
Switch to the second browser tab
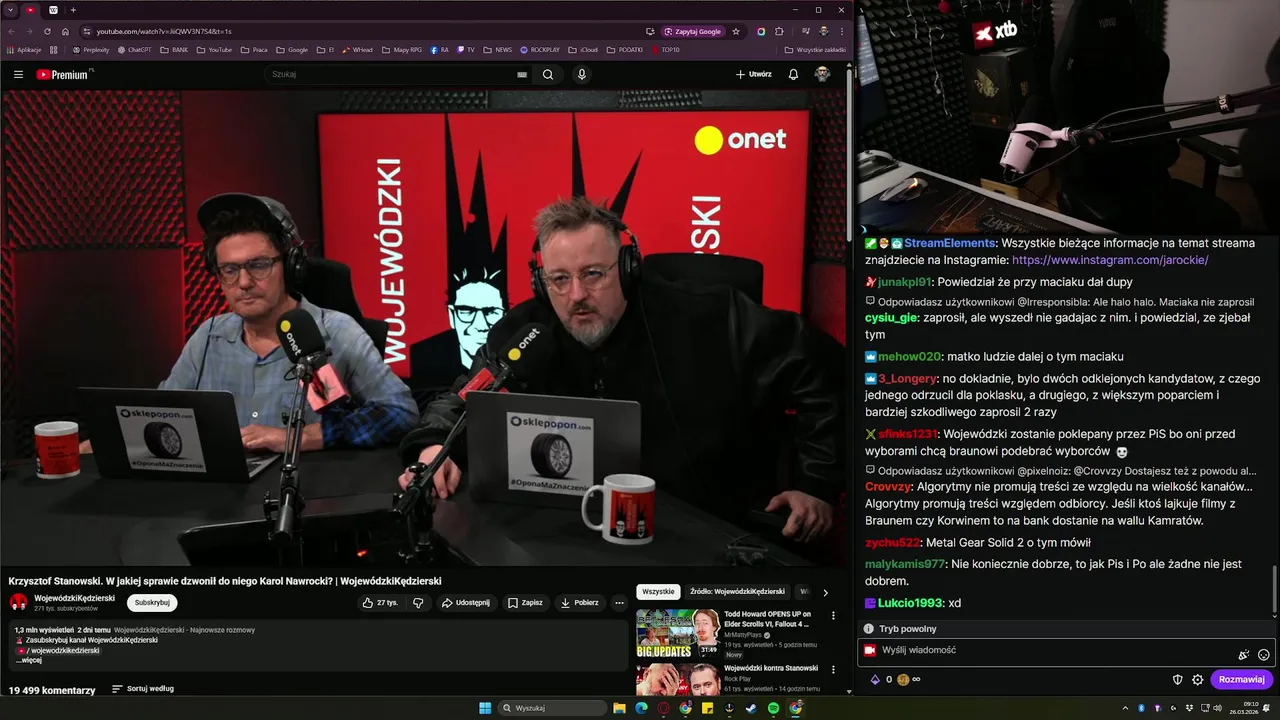click(x=53, y=10)
